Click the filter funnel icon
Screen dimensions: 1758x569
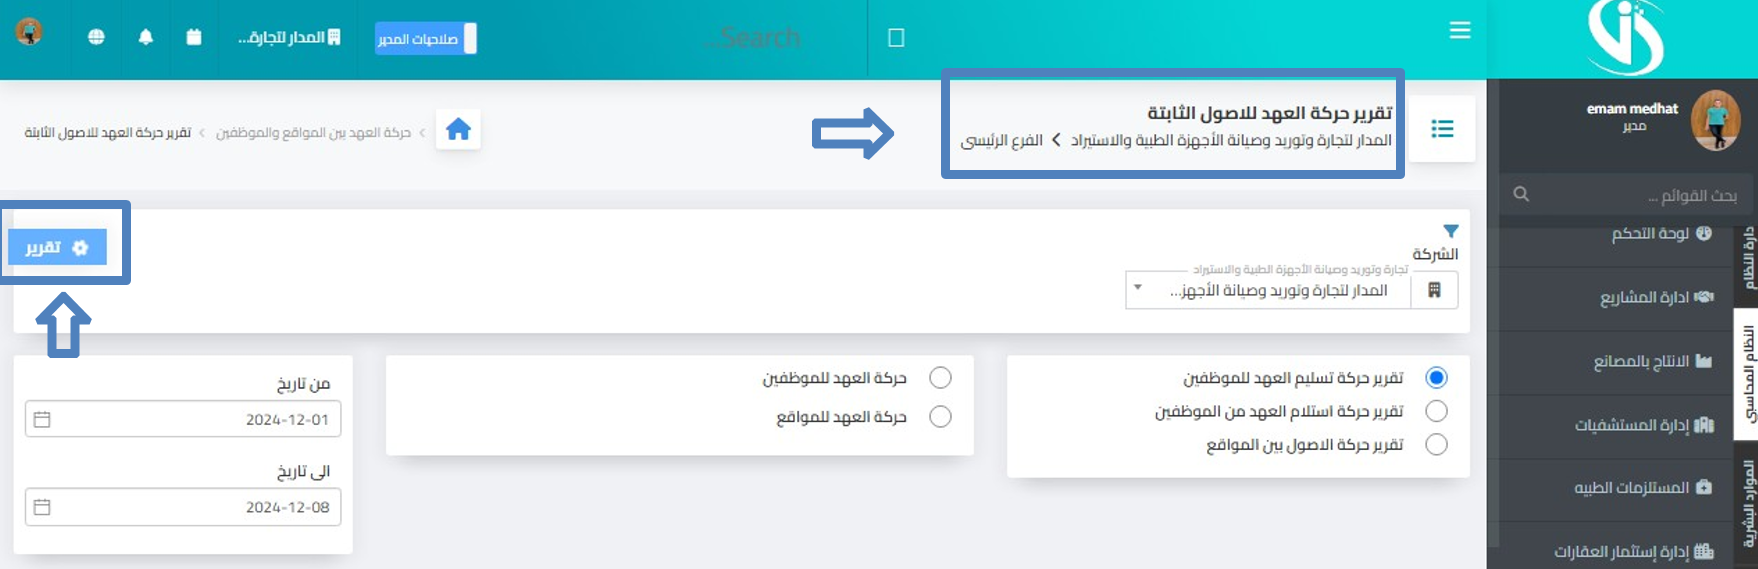[1451, 231]
